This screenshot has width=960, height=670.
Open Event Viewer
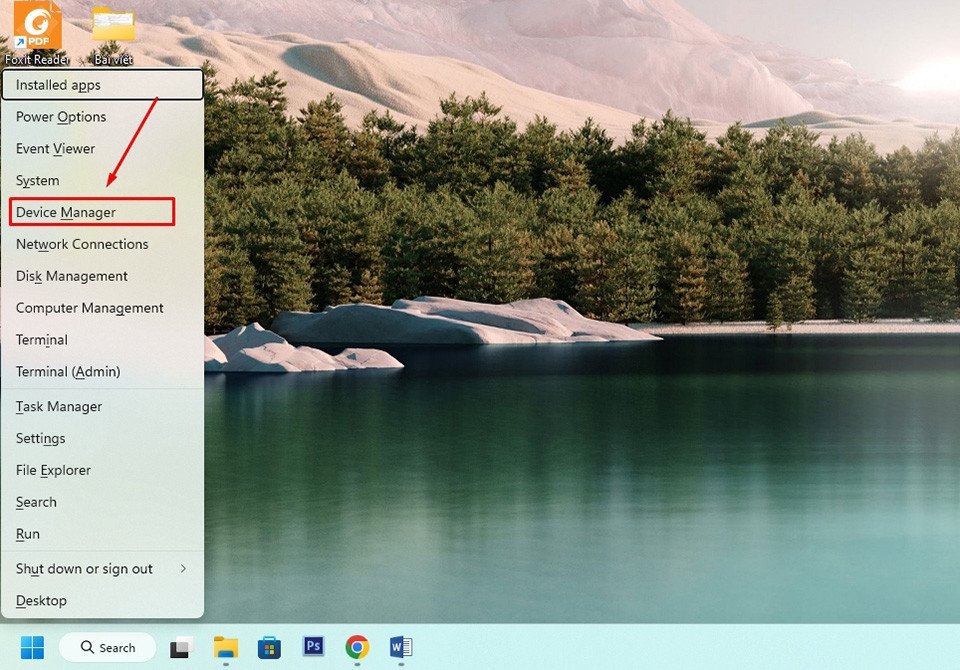click(55, 148)
